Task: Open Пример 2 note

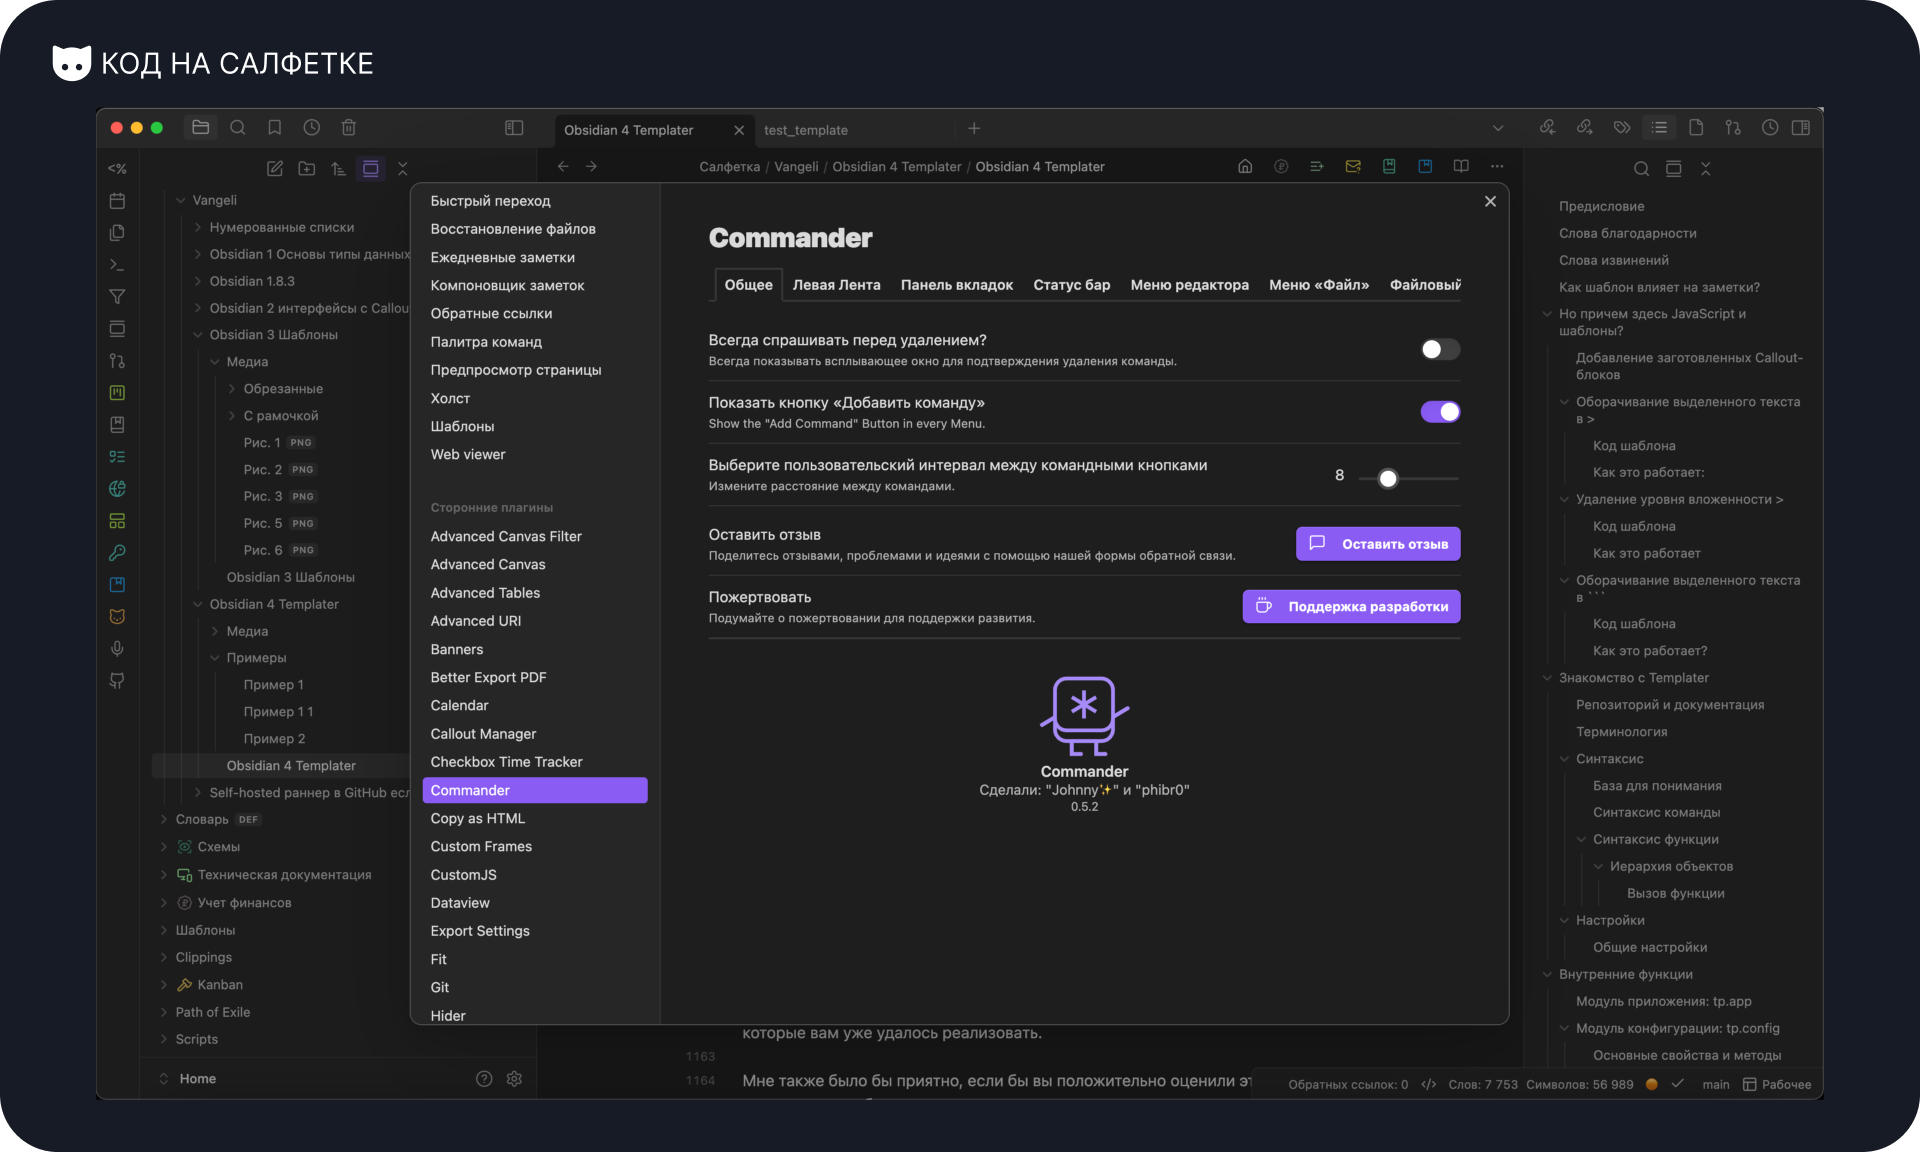Action: [274, 739]
